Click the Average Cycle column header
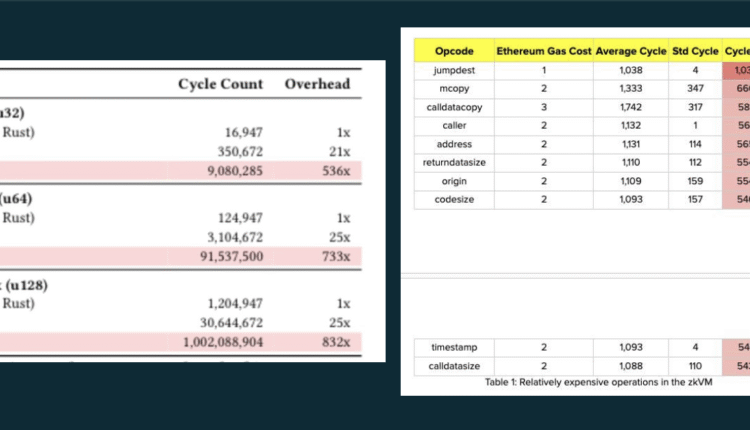The image size is (750, 430). 630,50
